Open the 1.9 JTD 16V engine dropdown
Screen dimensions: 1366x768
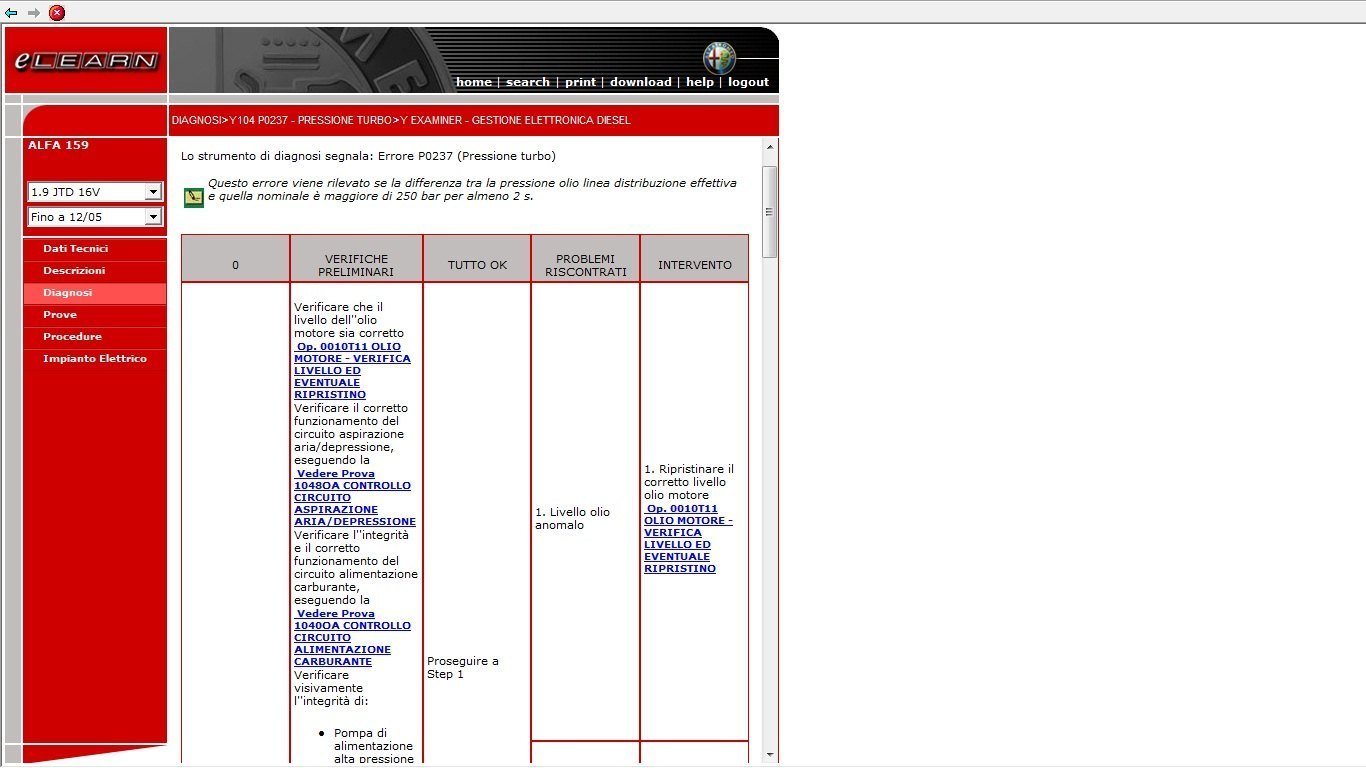pyautogui.click(x=95, y=192)
